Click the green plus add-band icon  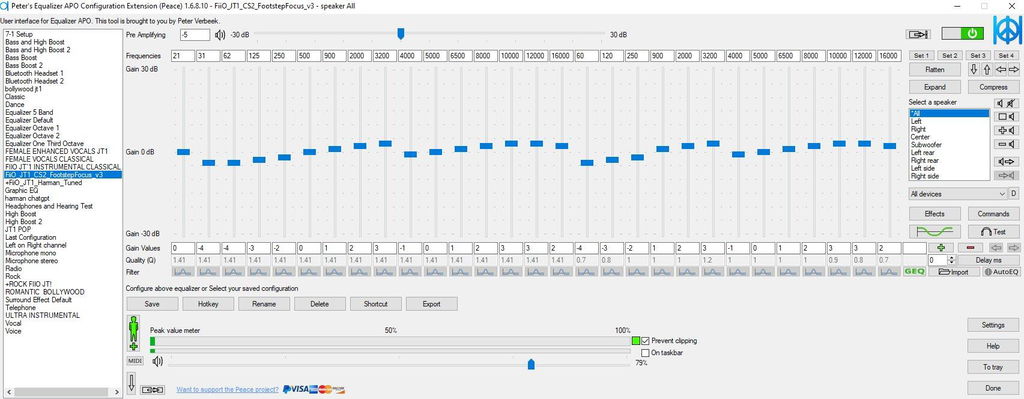coord(940,248)
